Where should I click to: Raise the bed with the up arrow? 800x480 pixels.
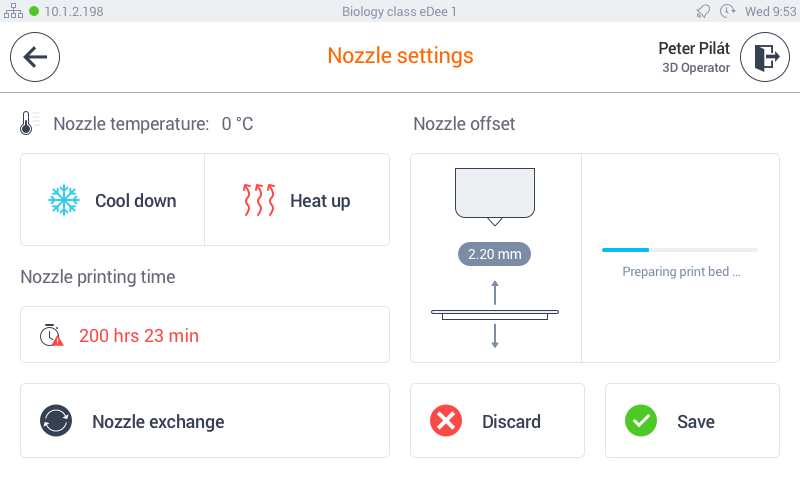495,293
